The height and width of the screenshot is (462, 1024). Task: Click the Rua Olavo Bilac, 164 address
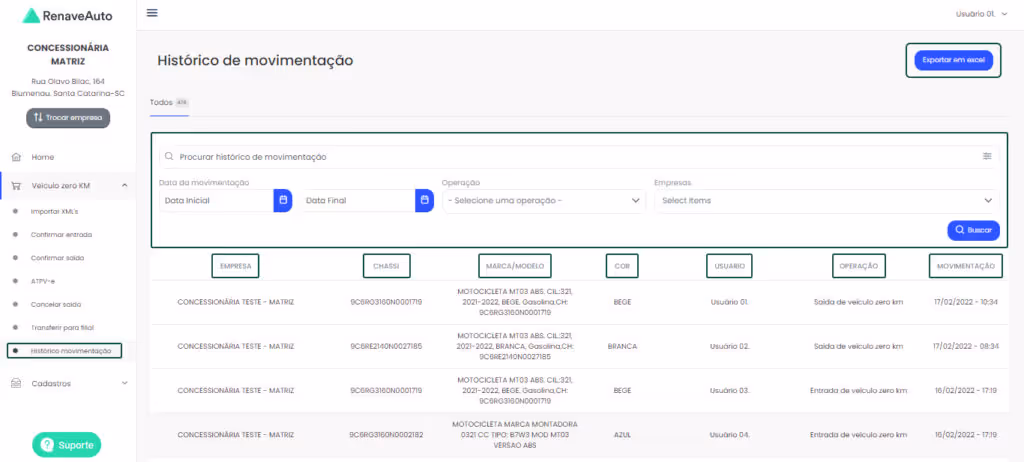pos(68,82)
